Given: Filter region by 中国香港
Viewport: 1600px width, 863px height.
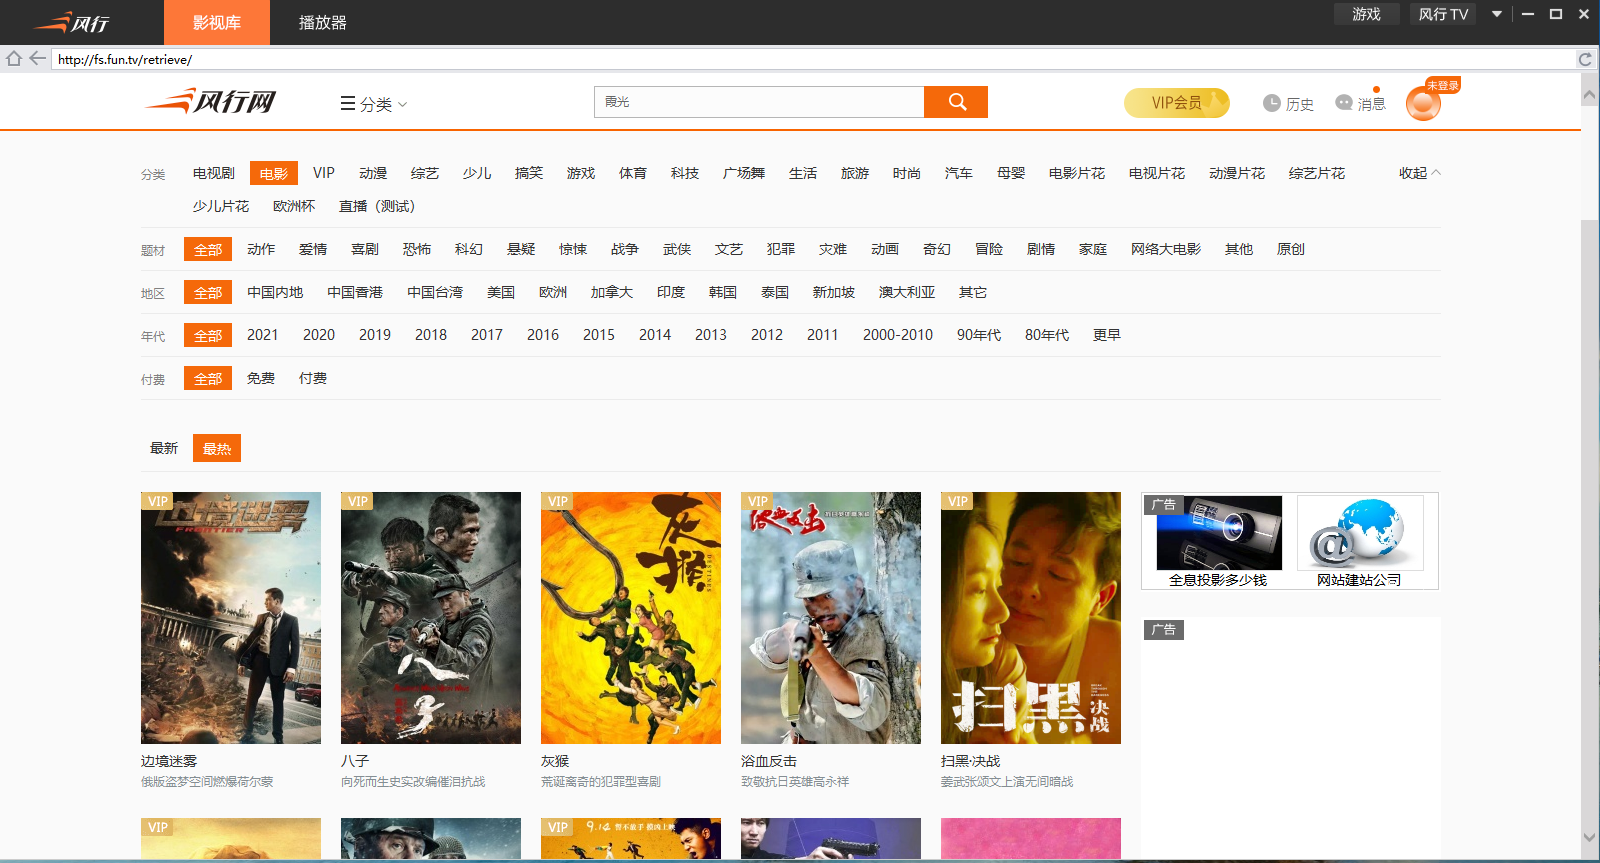Looking at the screenshot, I should [355, 292].
